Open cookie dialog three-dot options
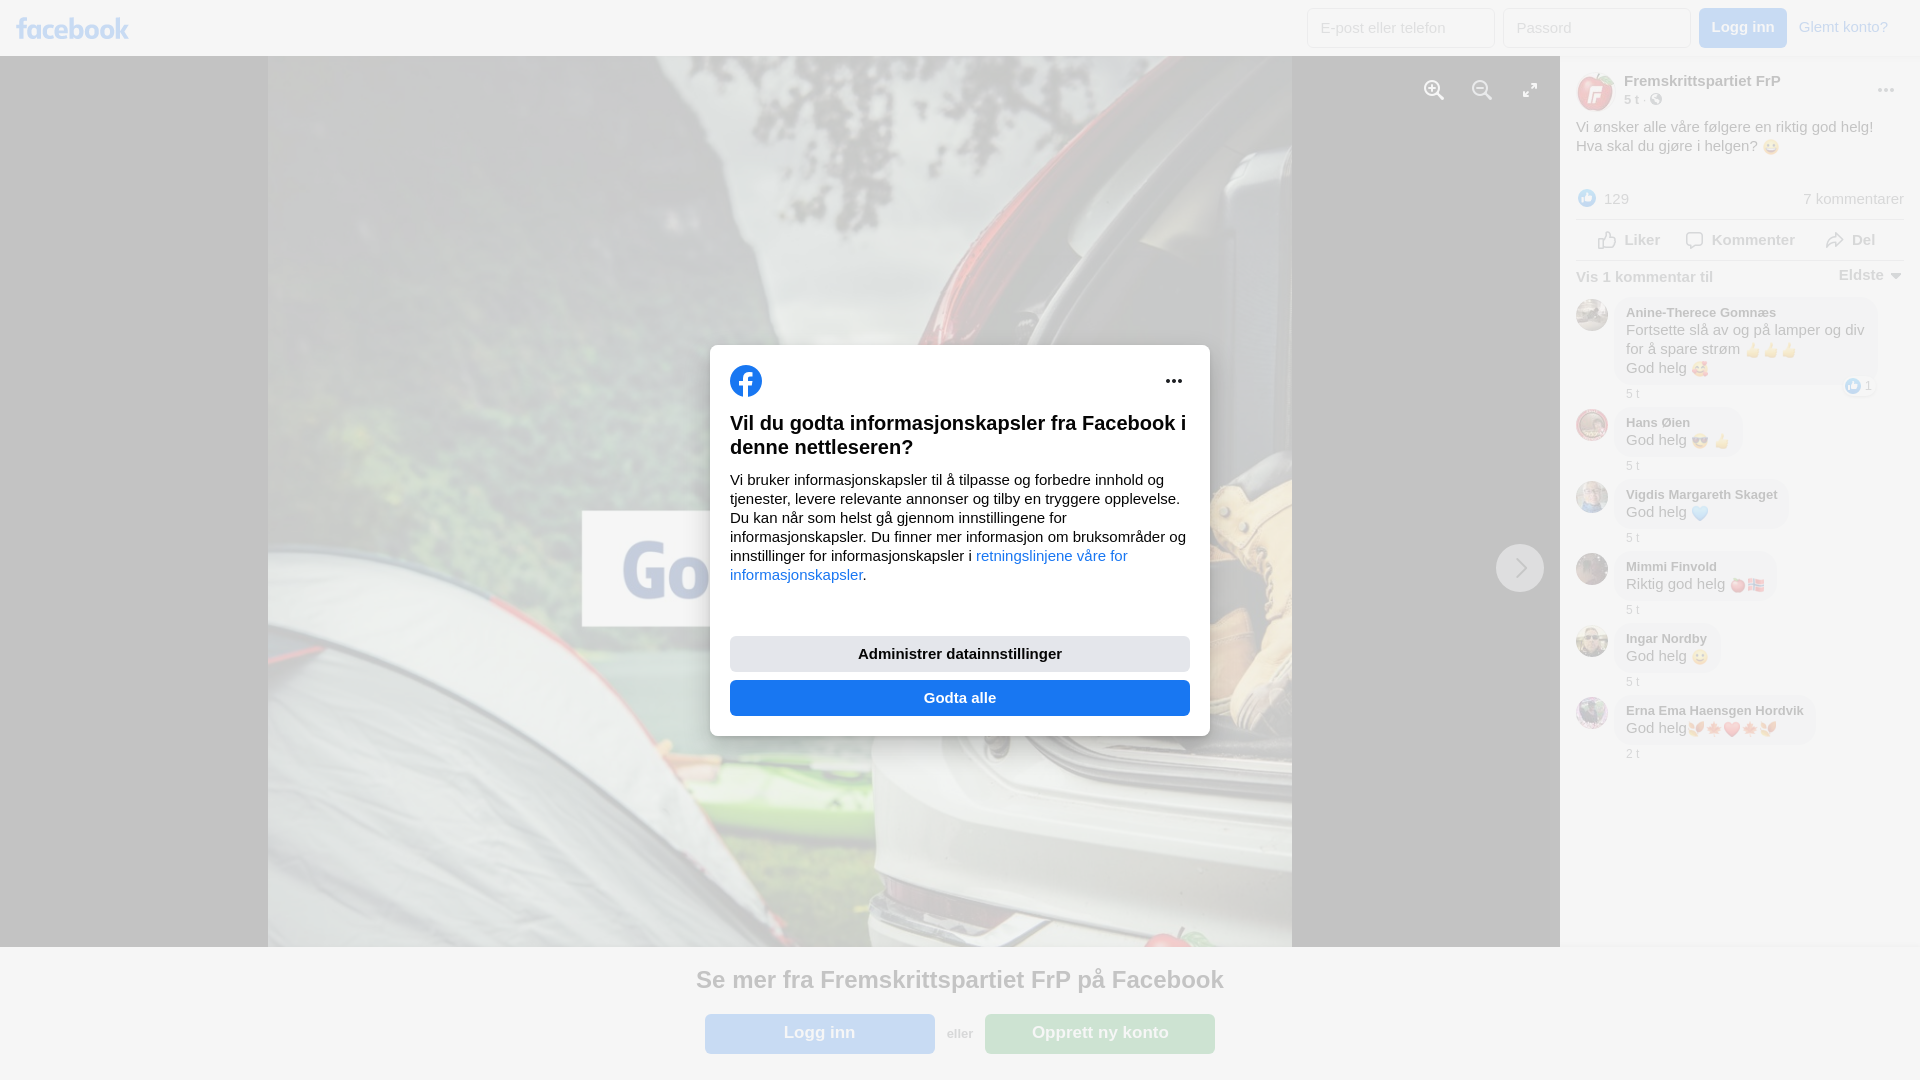This screenshot has height=1080, width=1920. click(x=1173, y=381)
